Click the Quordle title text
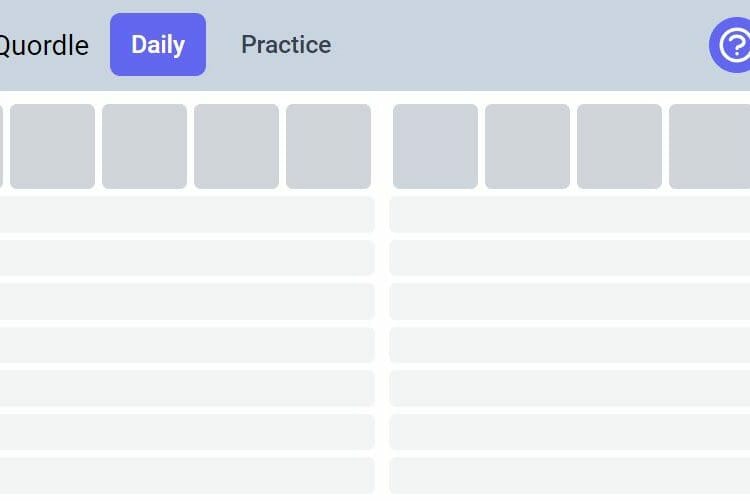Image resolution: width=750 pixels, height=501 pixels. point(44,45)
